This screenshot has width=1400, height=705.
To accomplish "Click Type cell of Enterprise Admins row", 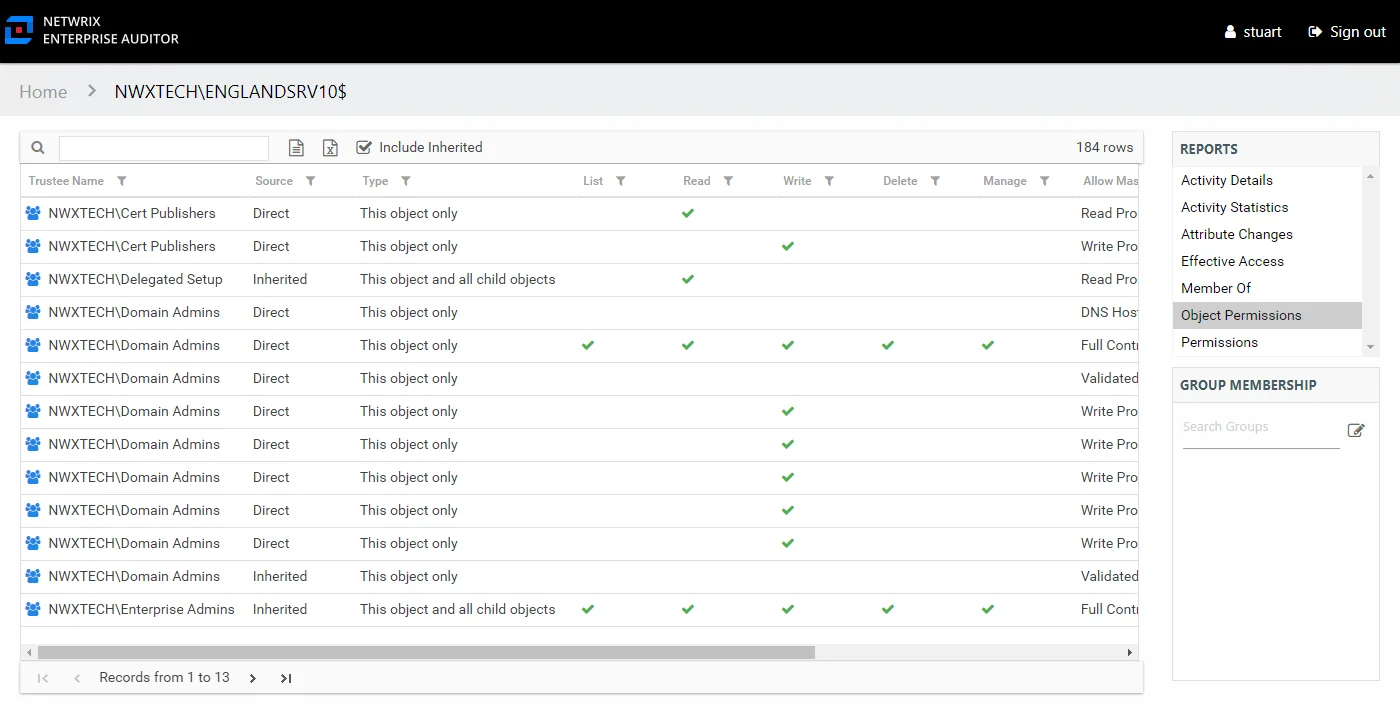I will click(x=457, y=609).
